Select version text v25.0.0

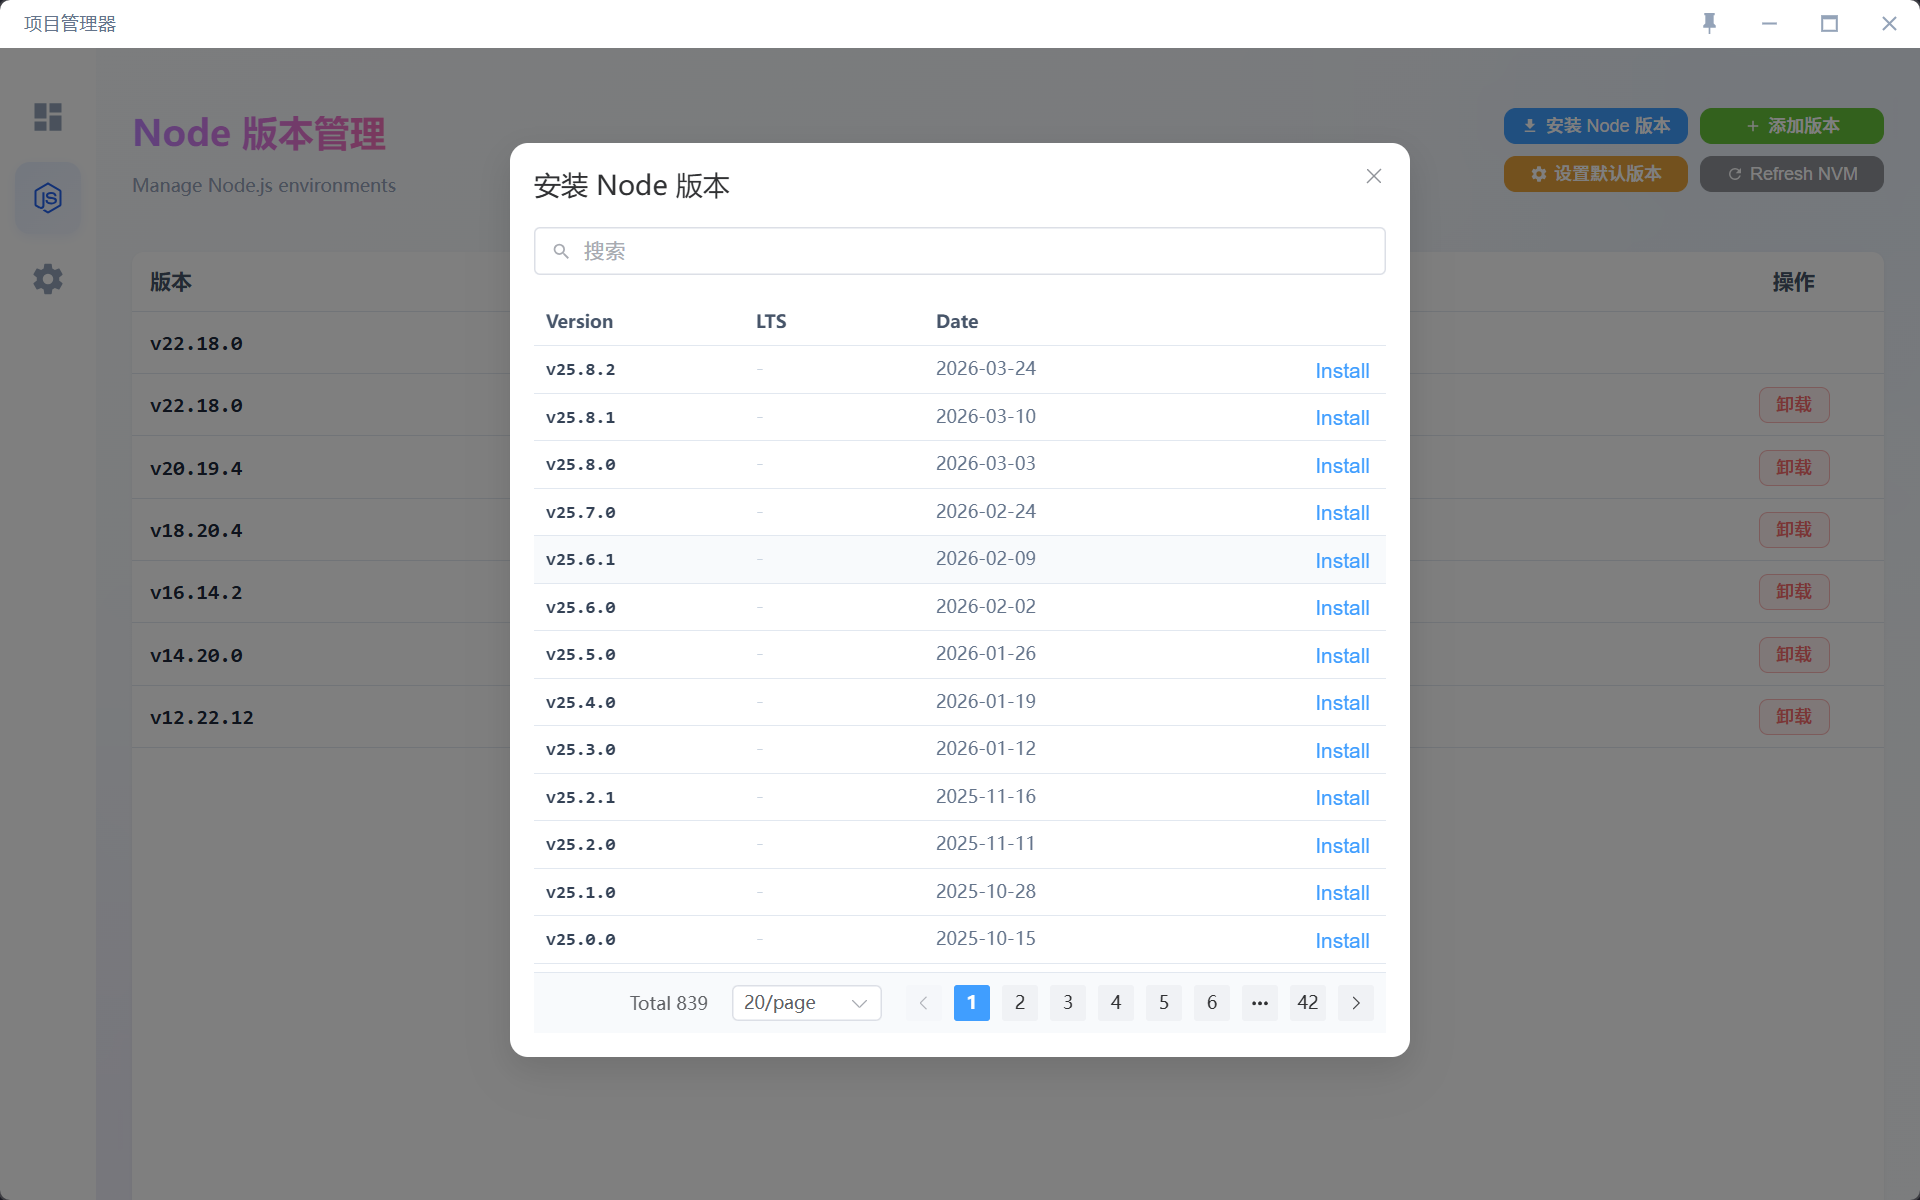[x=581, y=940]
